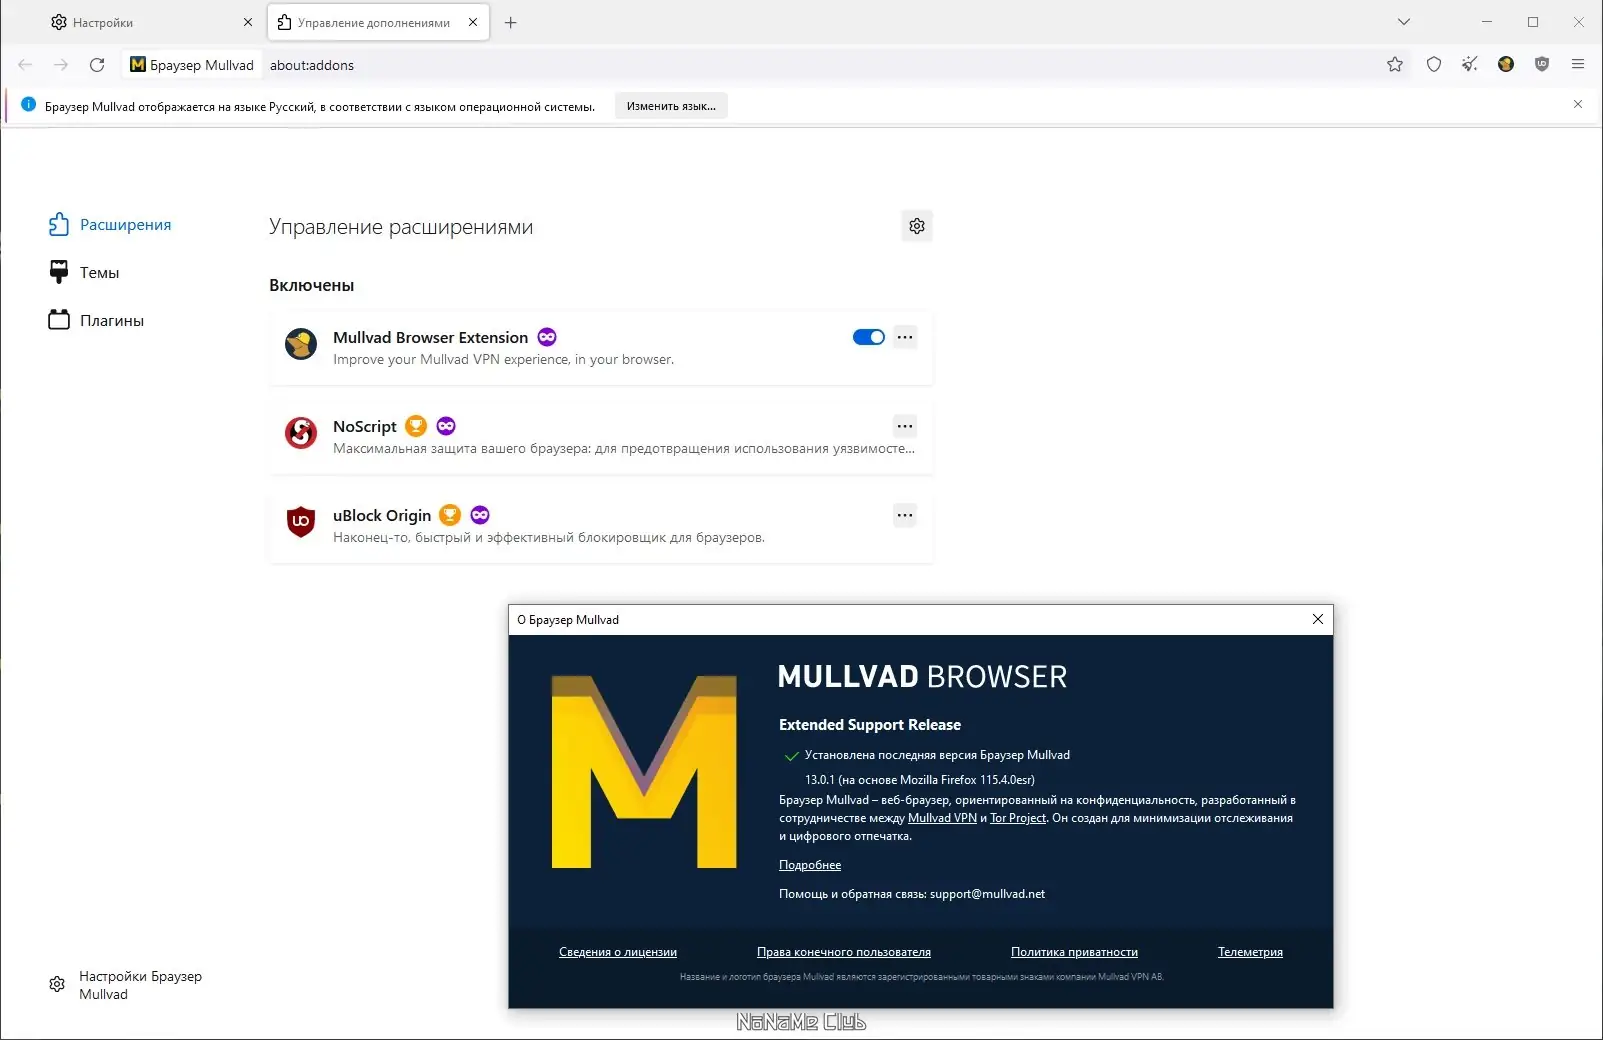Click the Extended Support Release label
The height and width of the screenshot is (1040, 1603).
tap(870, 725)
